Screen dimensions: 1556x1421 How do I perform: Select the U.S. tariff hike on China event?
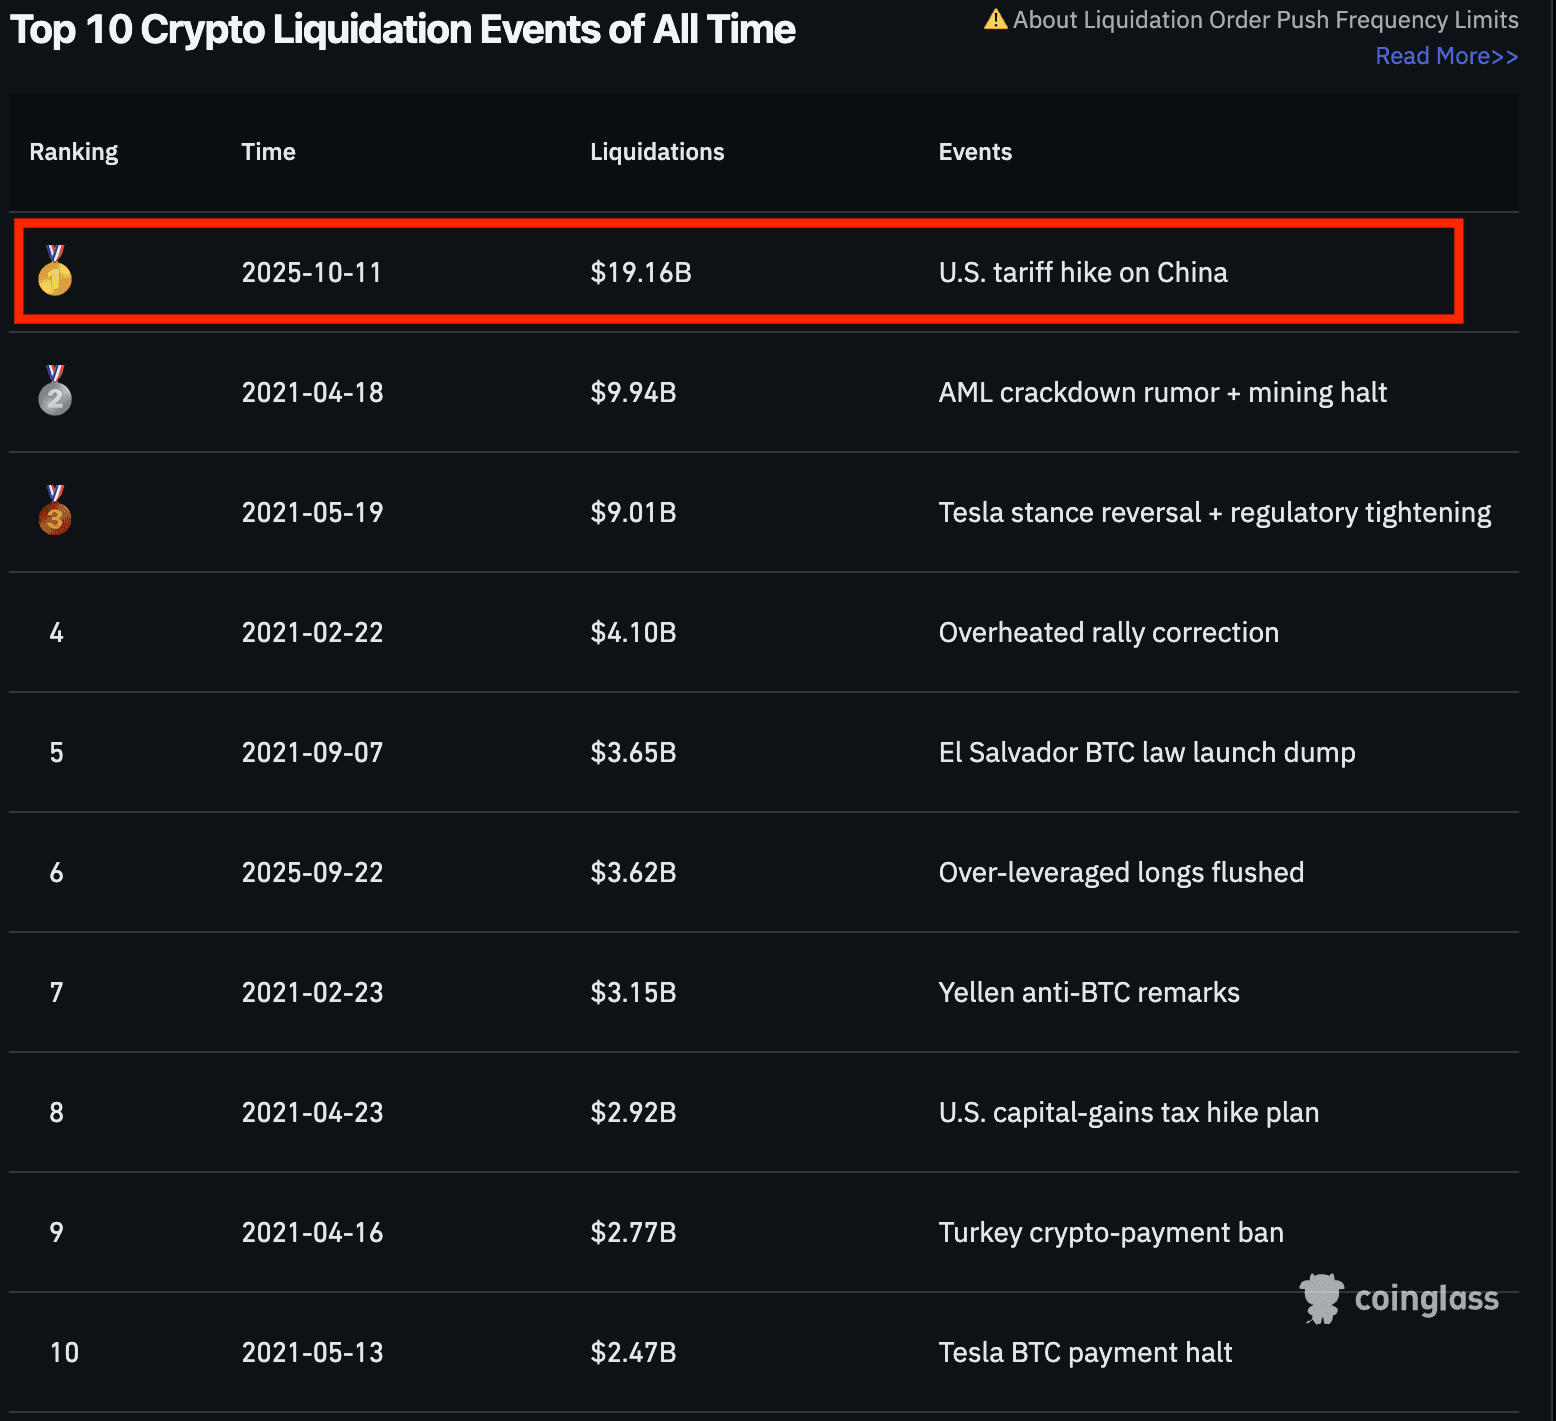[x=1082, y=272]
